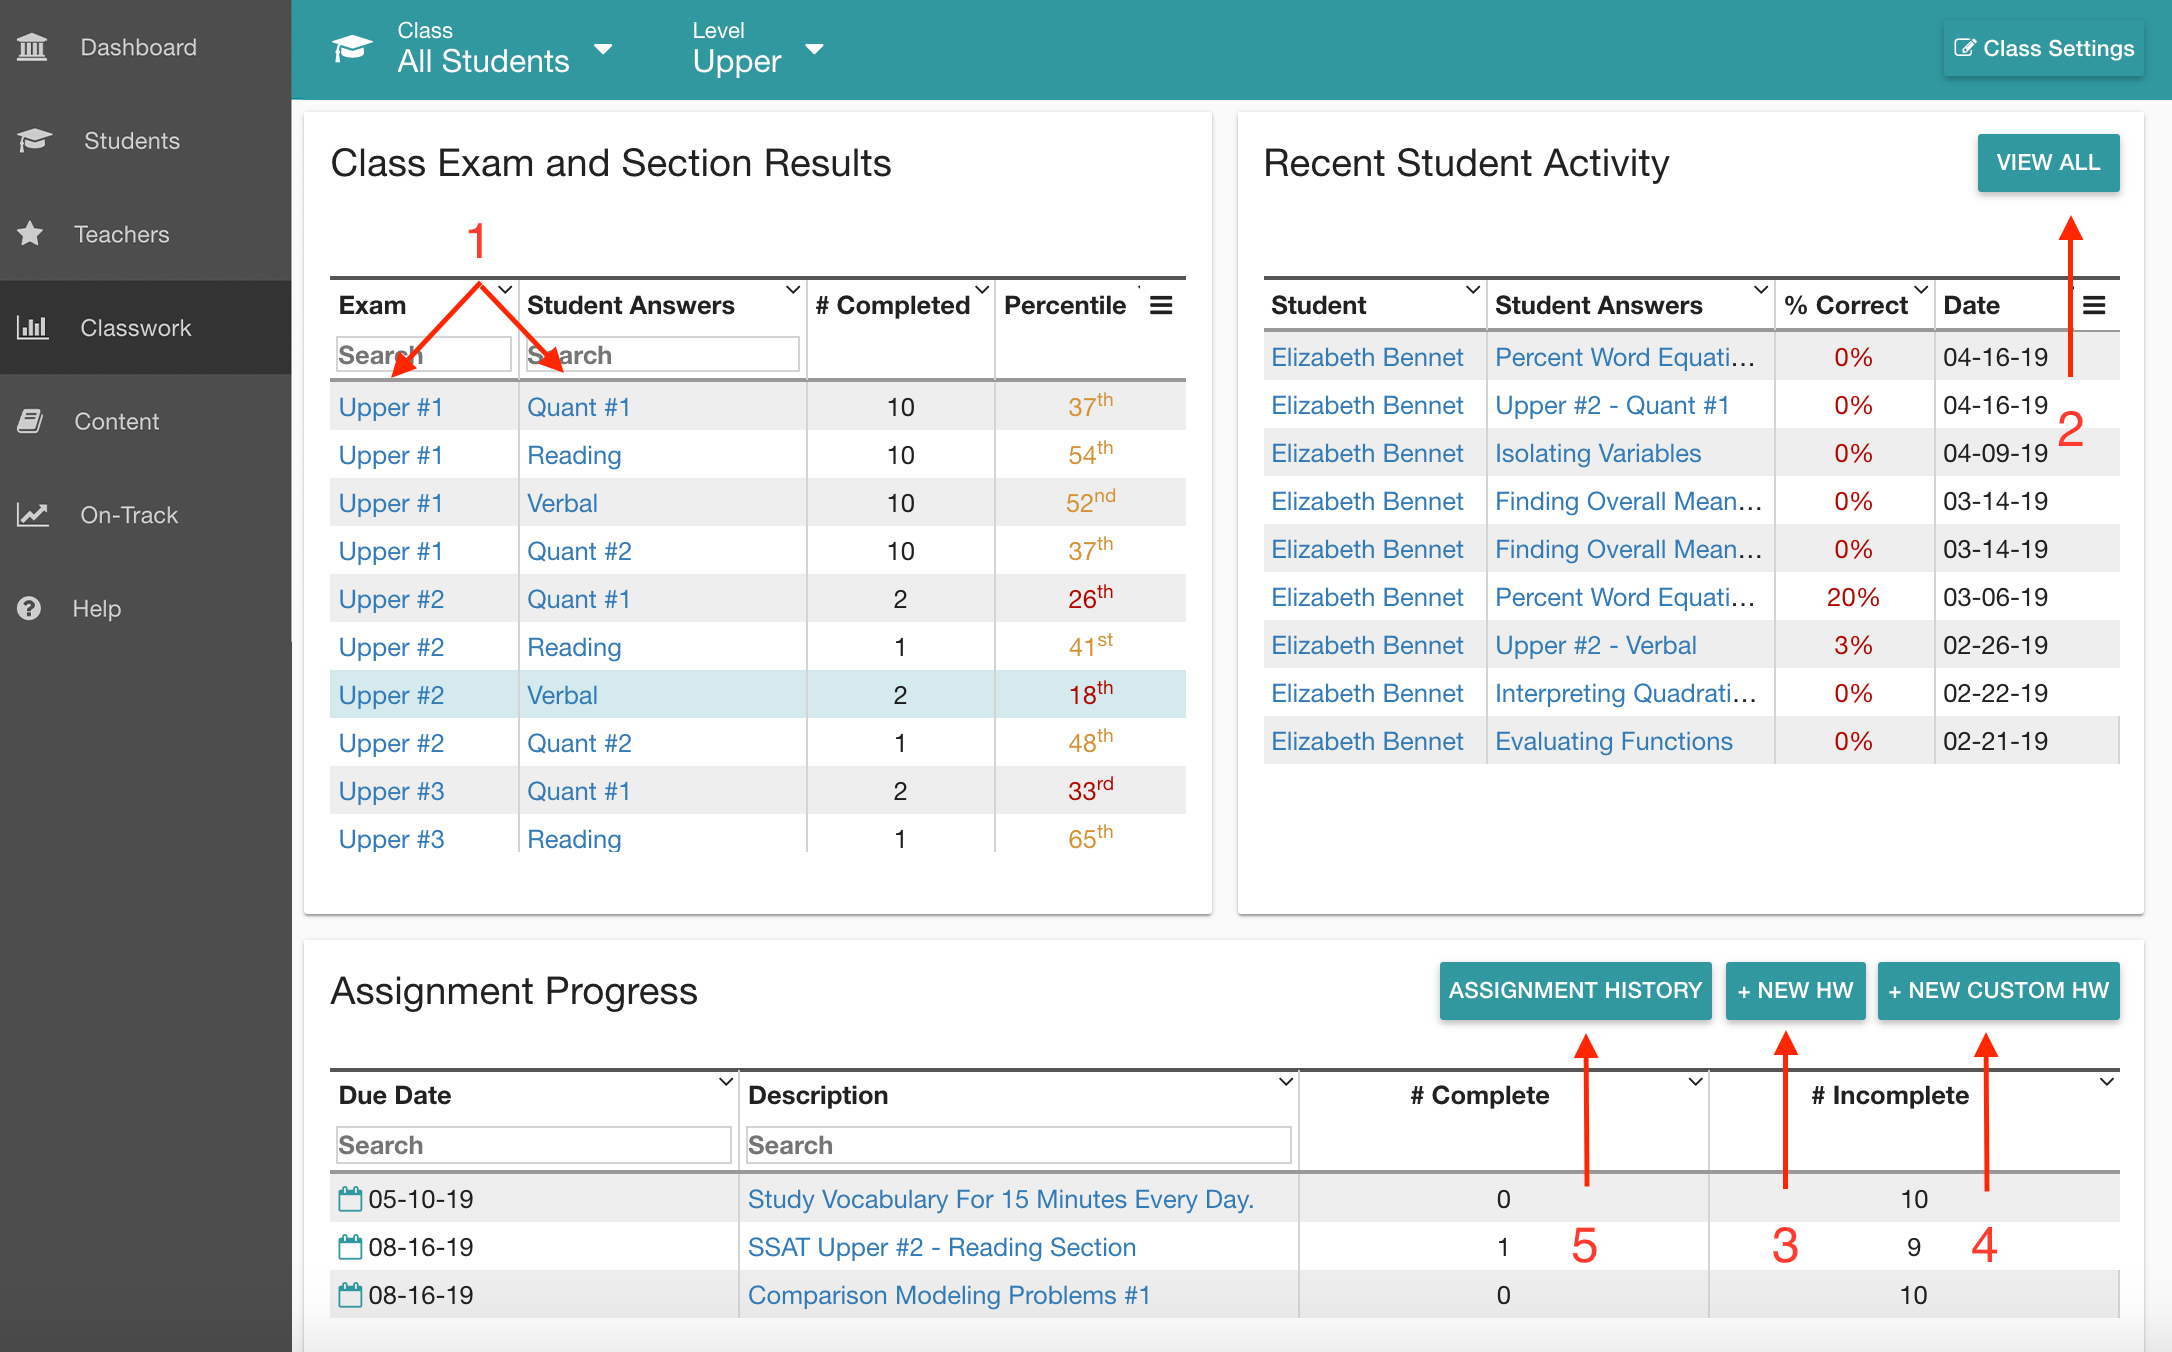Click the edit icon in Class Settings
Viewport: 2172px width, 1352px height.
1964,48
